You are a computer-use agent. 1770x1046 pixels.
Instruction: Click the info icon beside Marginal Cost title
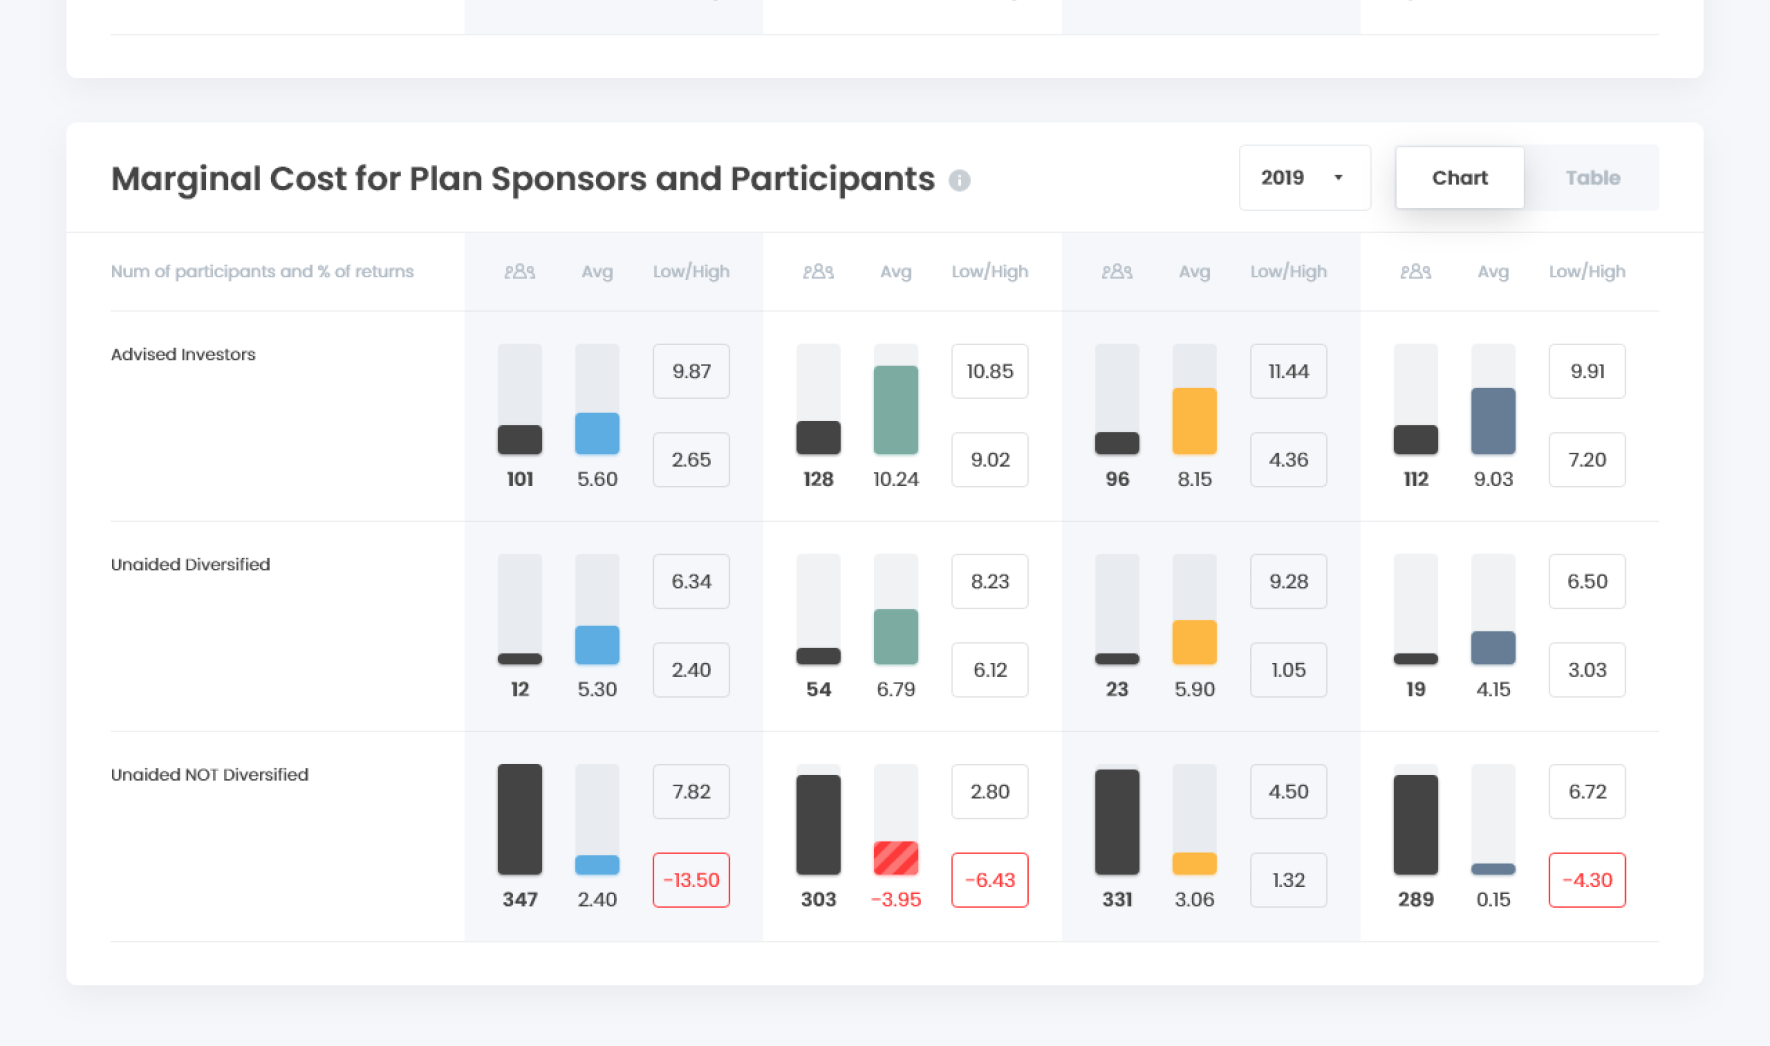(959, 180)
